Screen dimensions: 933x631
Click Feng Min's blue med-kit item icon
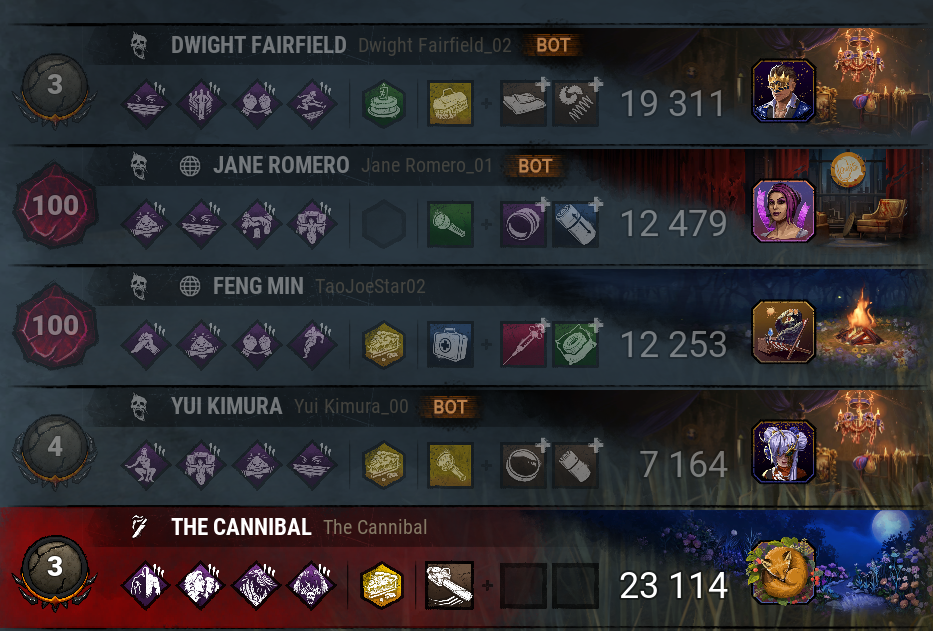(x=450, y=344)
